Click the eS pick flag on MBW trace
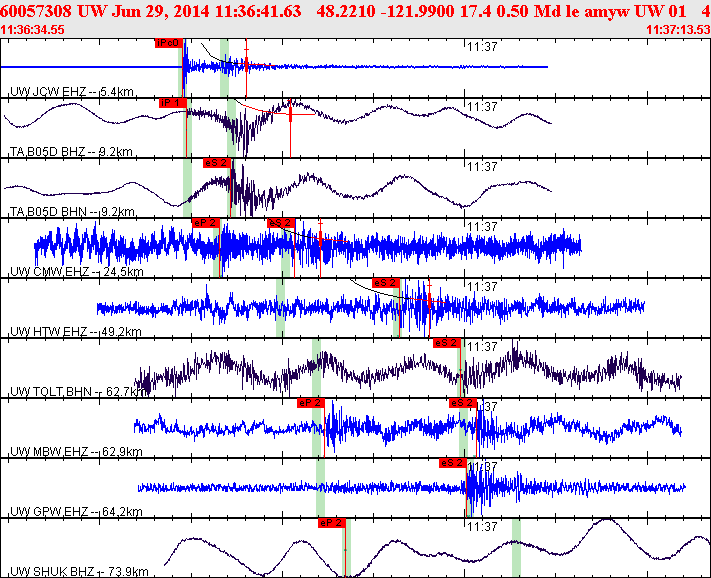Screen dimensions: 711x578 point(462,402)
